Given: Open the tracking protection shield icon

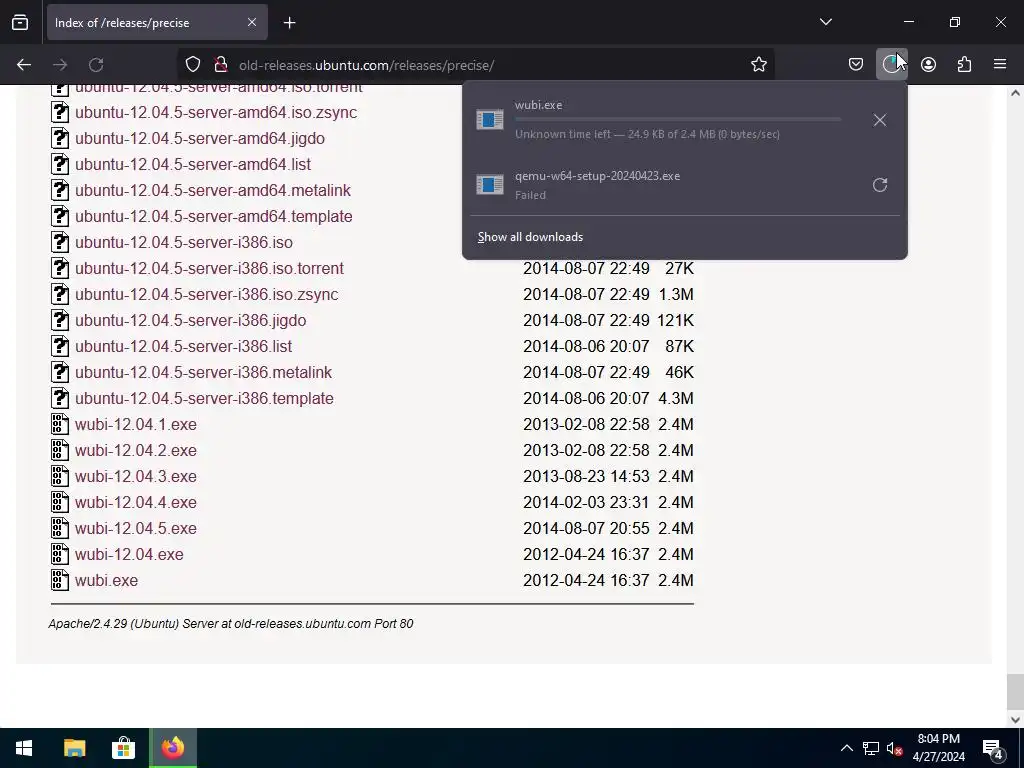Looking at the screenshot, I should pos(193,65).
